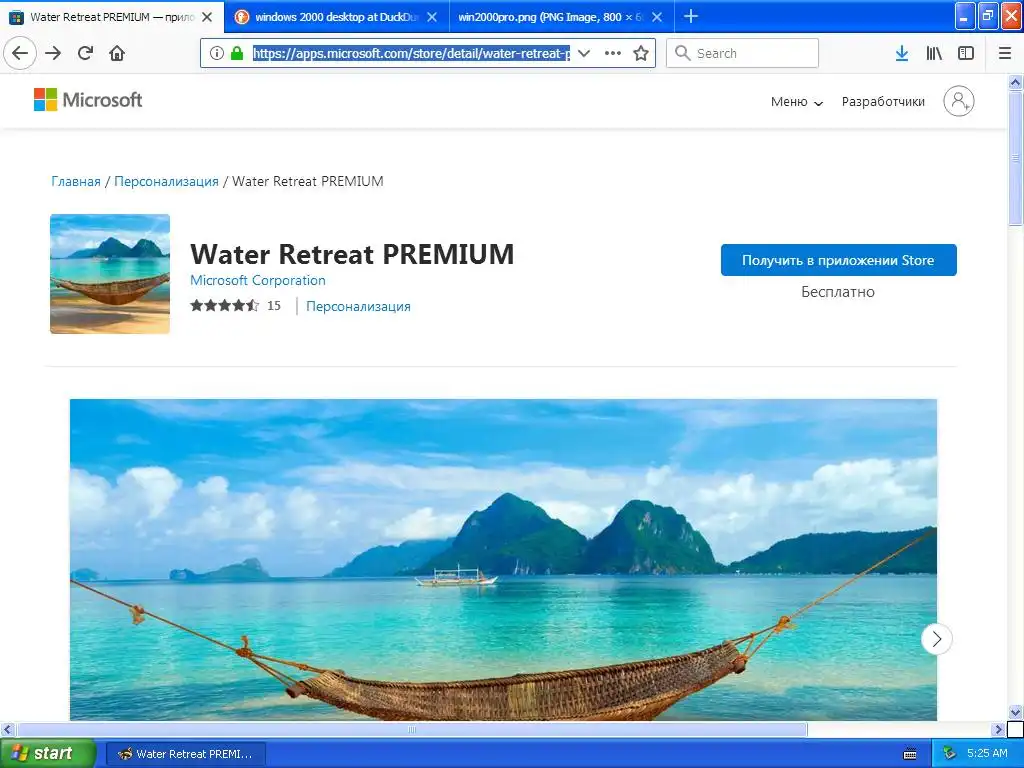Toggle the sidebar view icon
Viewport: 1024px width, 768px height.
click(x=966, y=53)
